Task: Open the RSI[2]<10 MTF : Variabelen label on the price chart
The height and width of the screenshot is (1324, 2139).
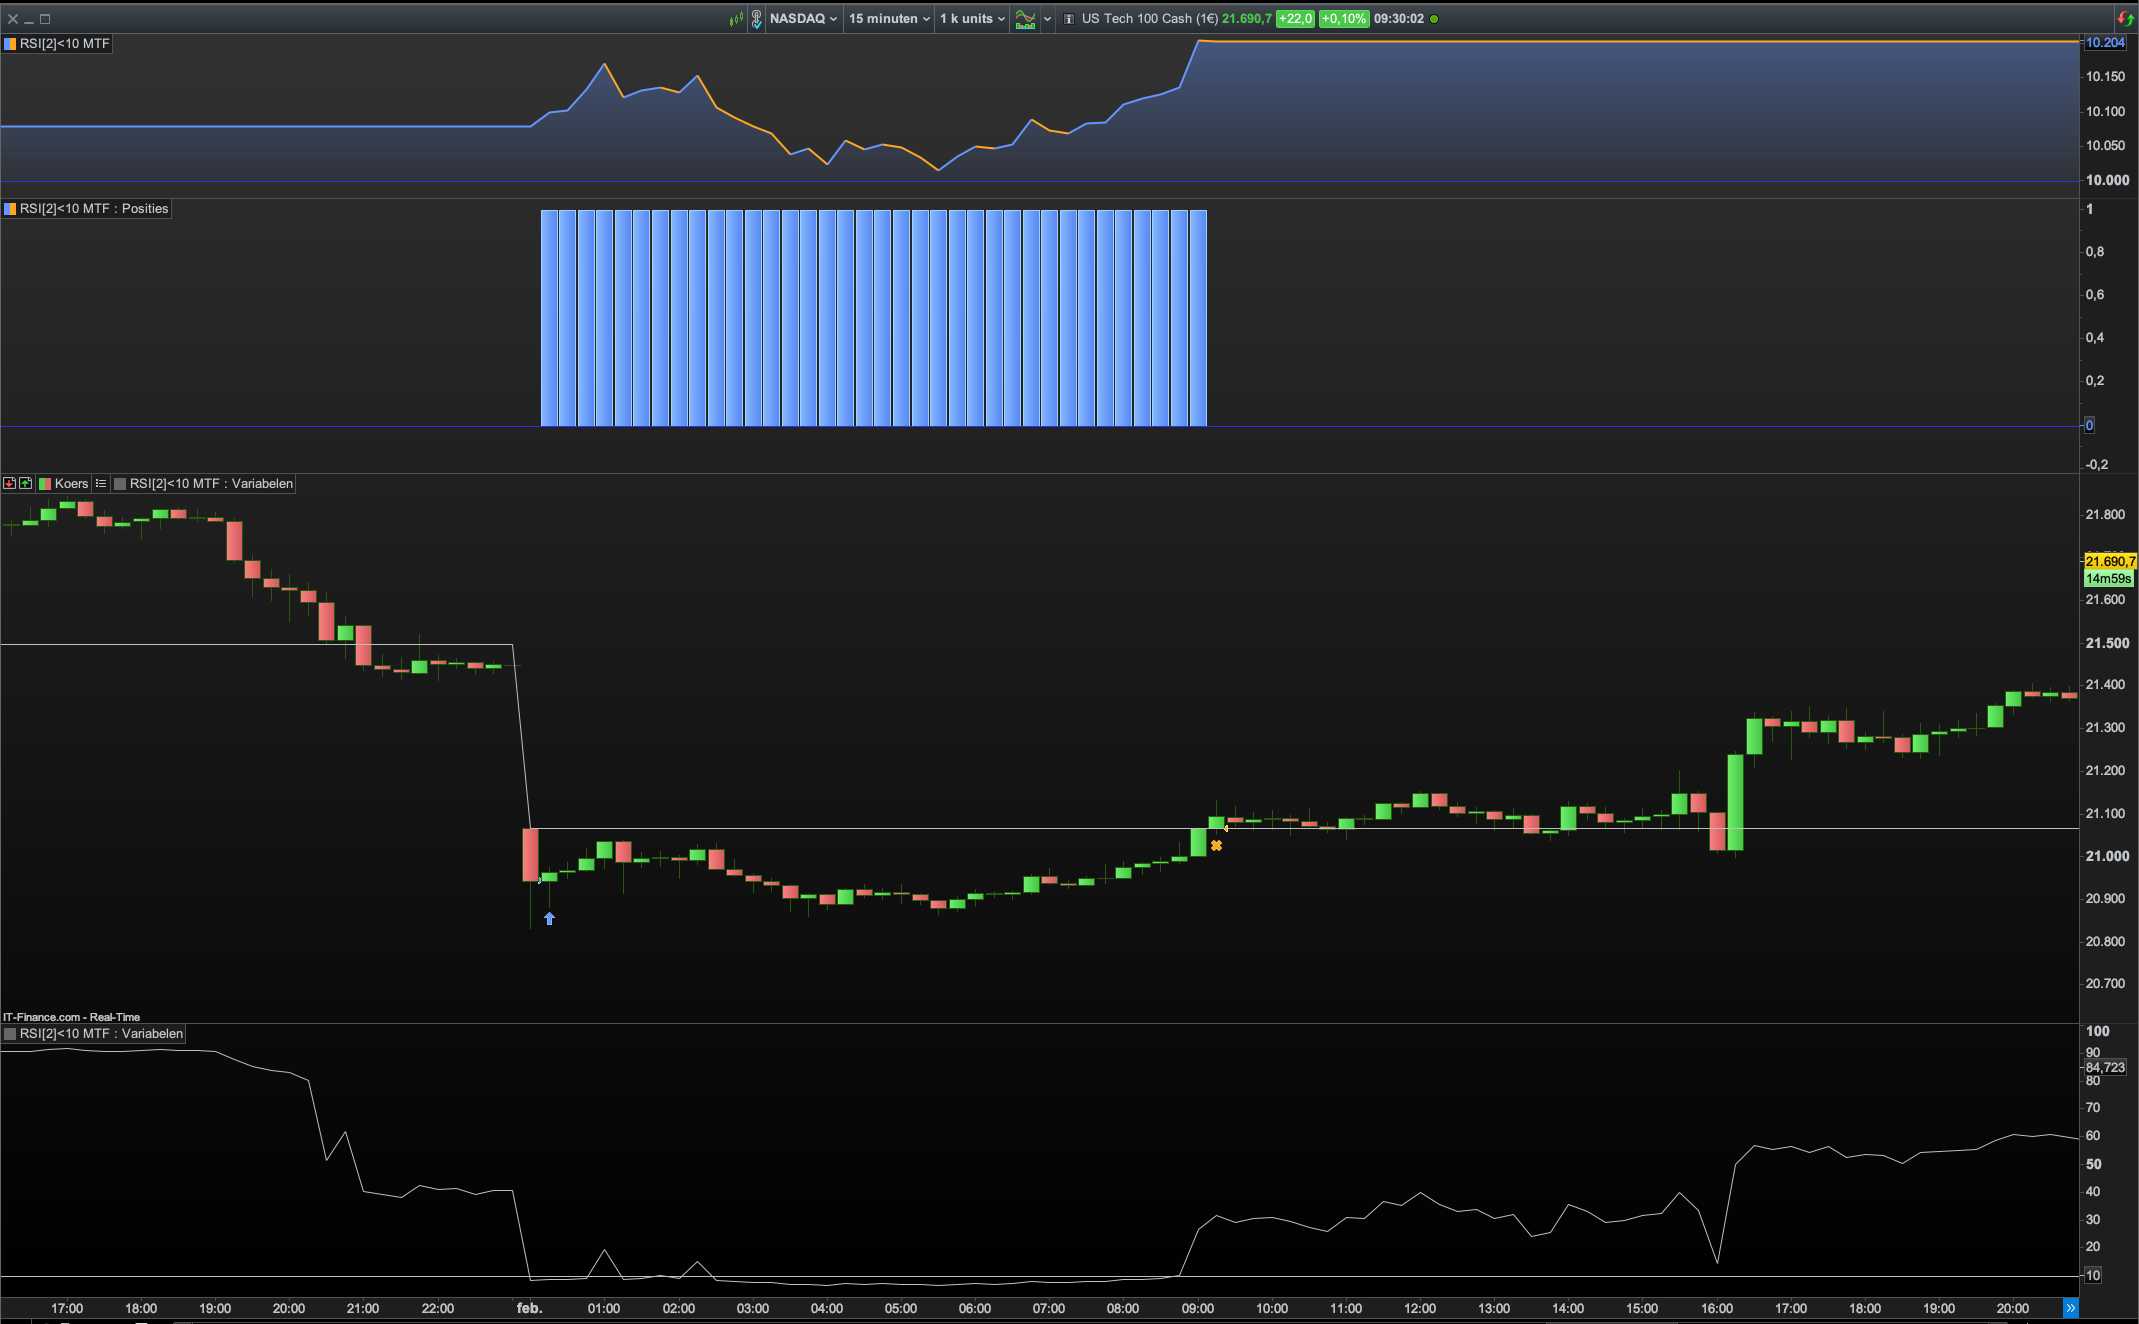Action: click(x=210, y=483)
